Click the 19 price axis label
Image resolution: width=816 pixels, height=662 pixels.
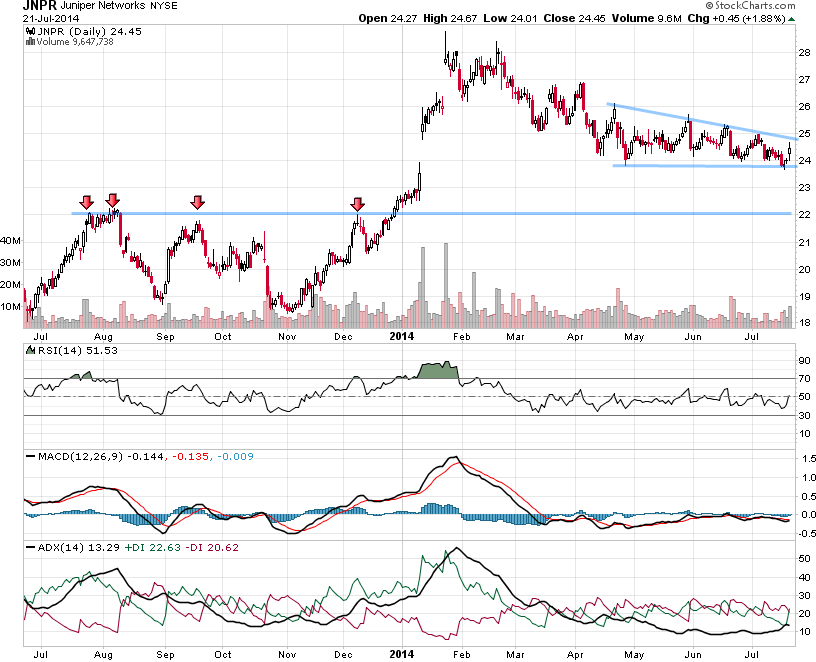coord(805,297)
